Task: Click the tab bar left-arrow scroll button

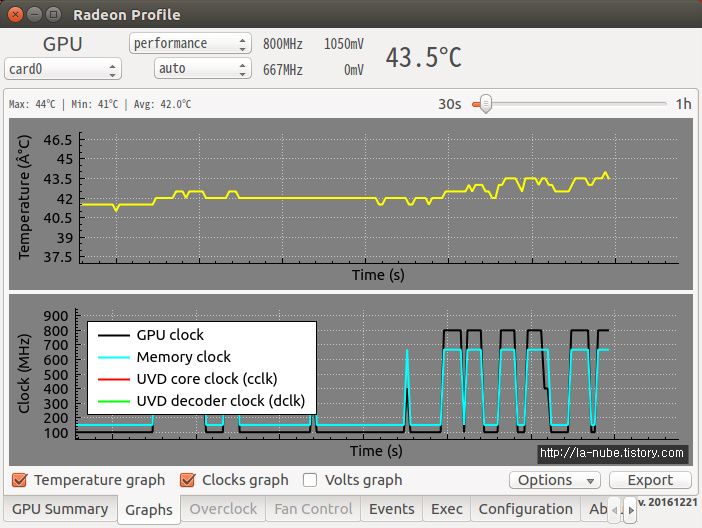Action: [x=615, y=510]
